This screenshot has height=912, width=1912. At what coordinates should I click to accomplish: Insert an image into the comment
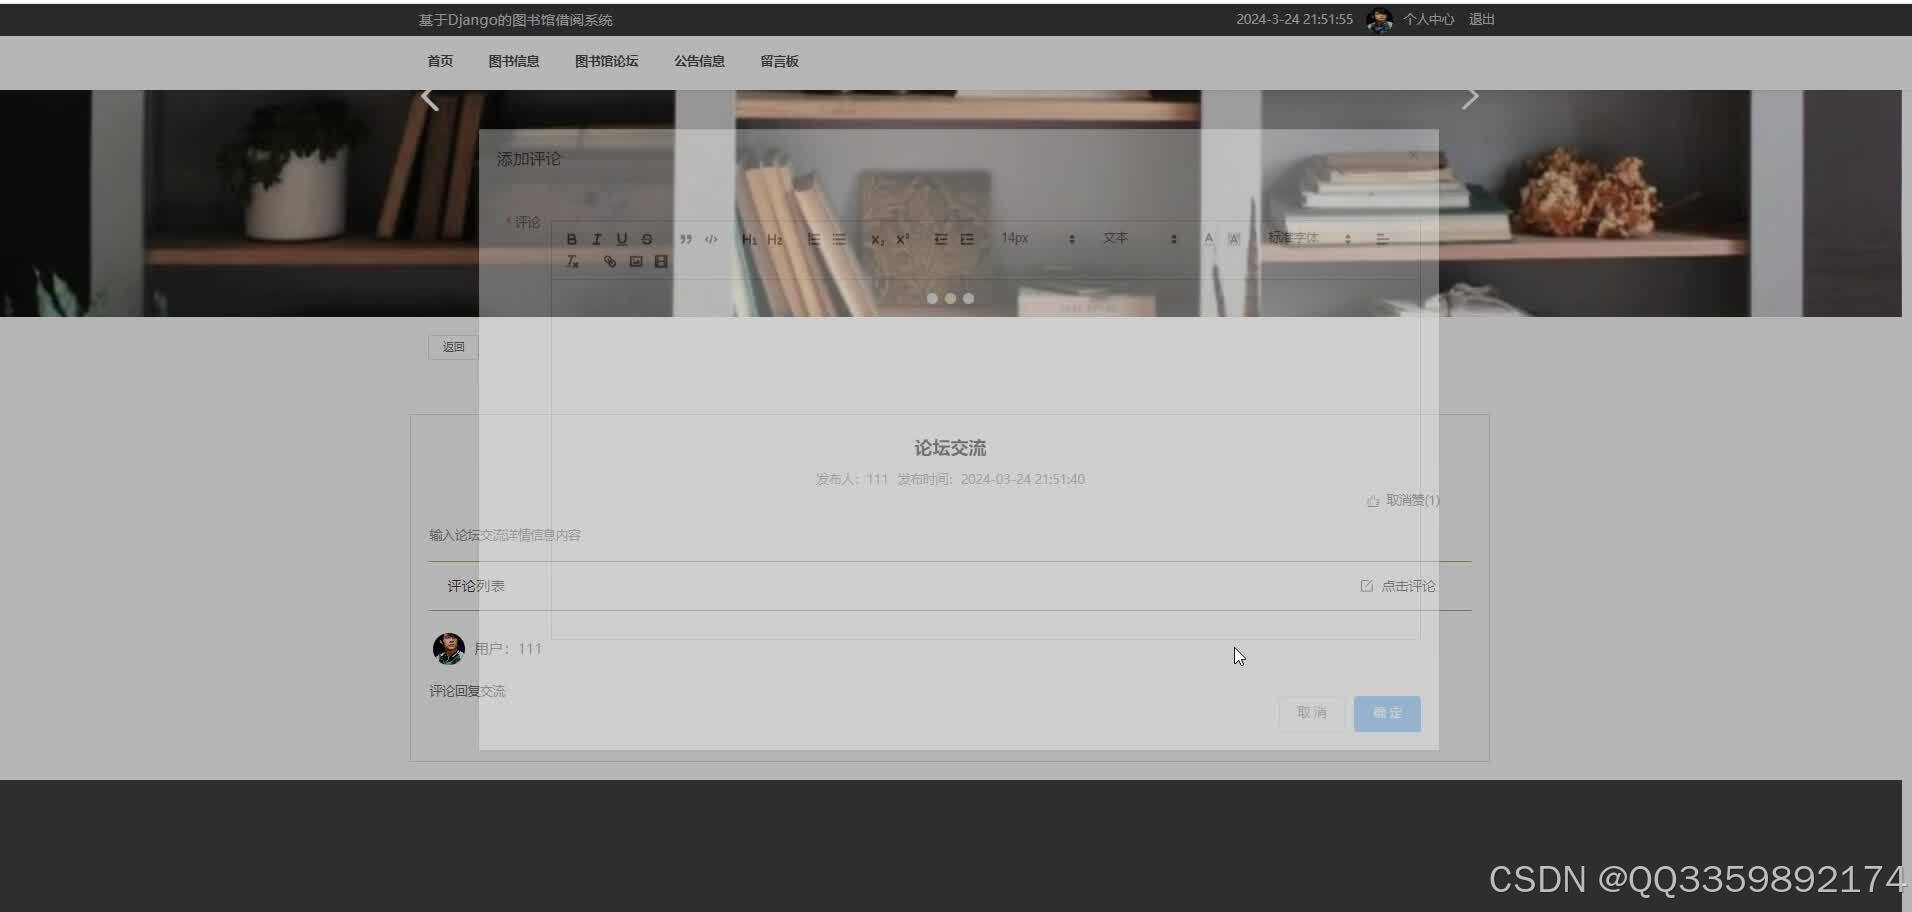pos(635,261)
